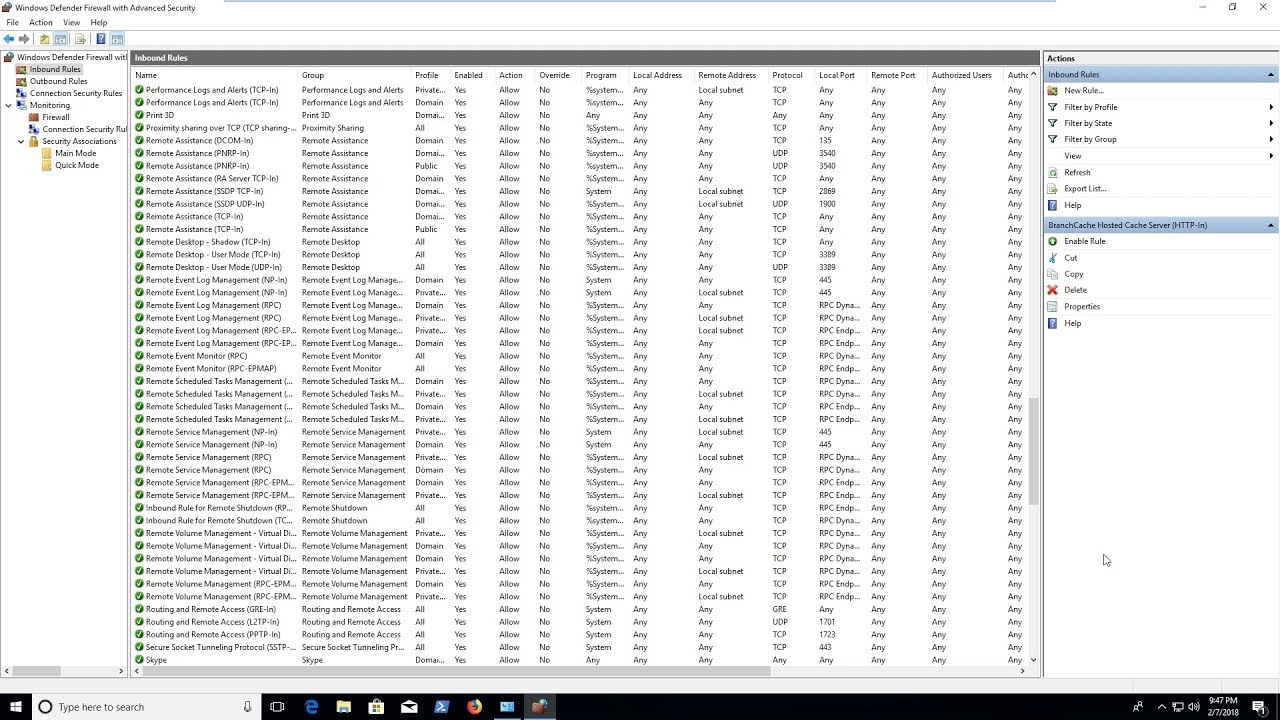1280x720 pixels.
Task: Click the rules list vertical scrollbar thumb
Action: tap(1033, 452)
